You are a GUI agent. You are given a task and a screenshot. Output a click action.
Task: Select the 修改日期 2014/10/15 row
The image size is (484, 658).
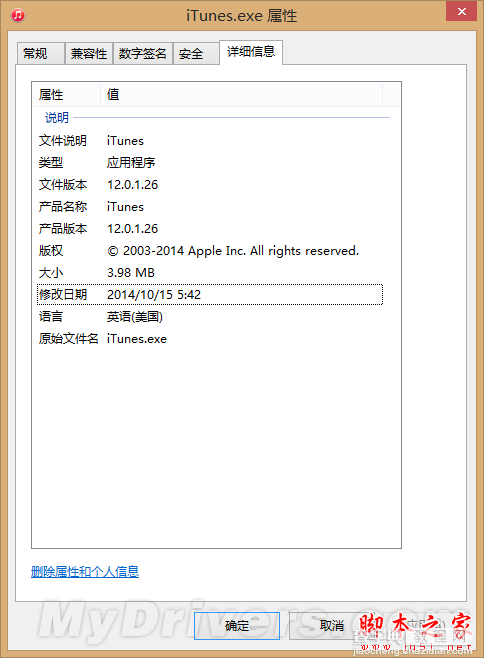click(210, 295)
